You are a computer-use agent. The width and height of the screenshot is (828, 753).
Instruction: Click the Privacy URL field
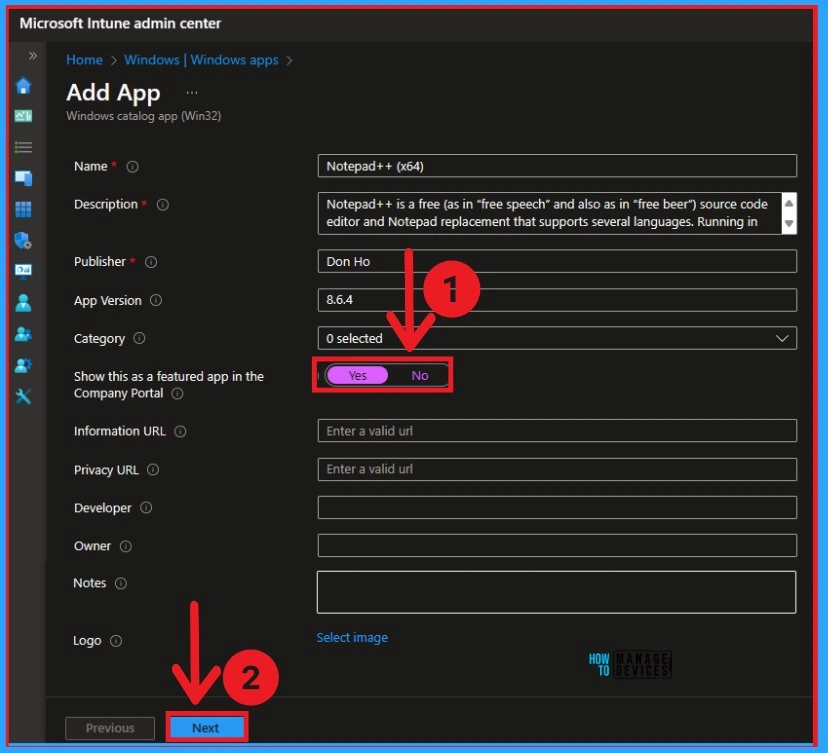point(557,469)
